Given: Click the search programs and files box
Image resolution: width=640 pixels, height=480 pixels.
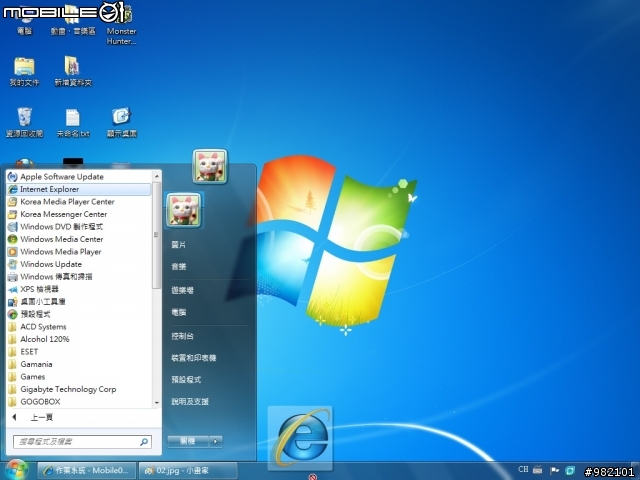Looking at the screenshot, I should [x=82, y=442].
